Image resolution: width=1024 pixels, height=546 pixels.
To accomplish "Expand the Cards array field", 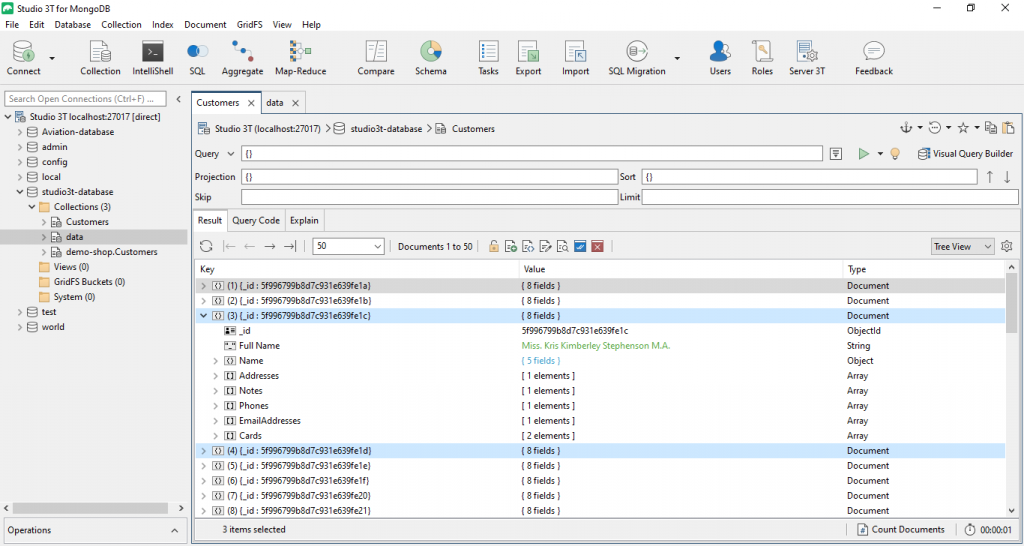I will tap(216, 436).
